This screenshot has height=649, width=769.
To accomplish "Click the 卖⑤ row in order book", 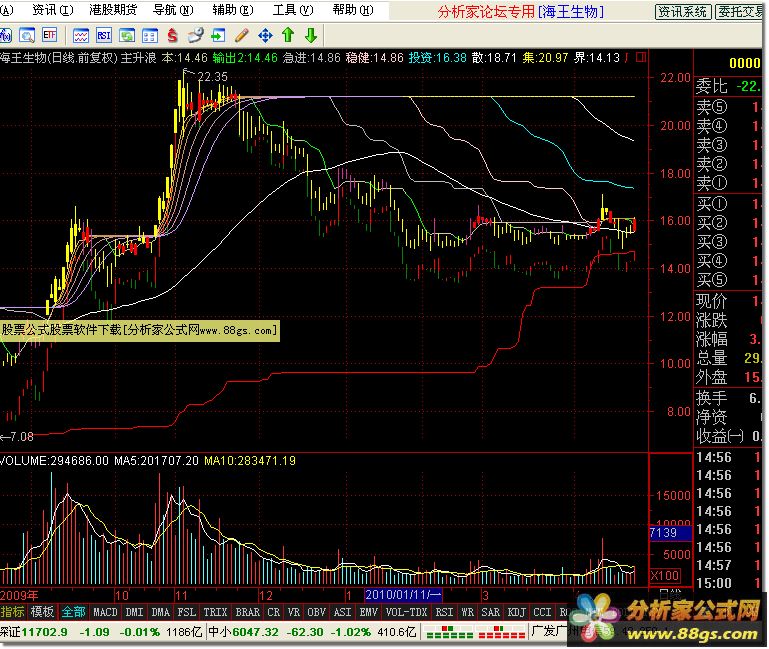I will [728, 106].
